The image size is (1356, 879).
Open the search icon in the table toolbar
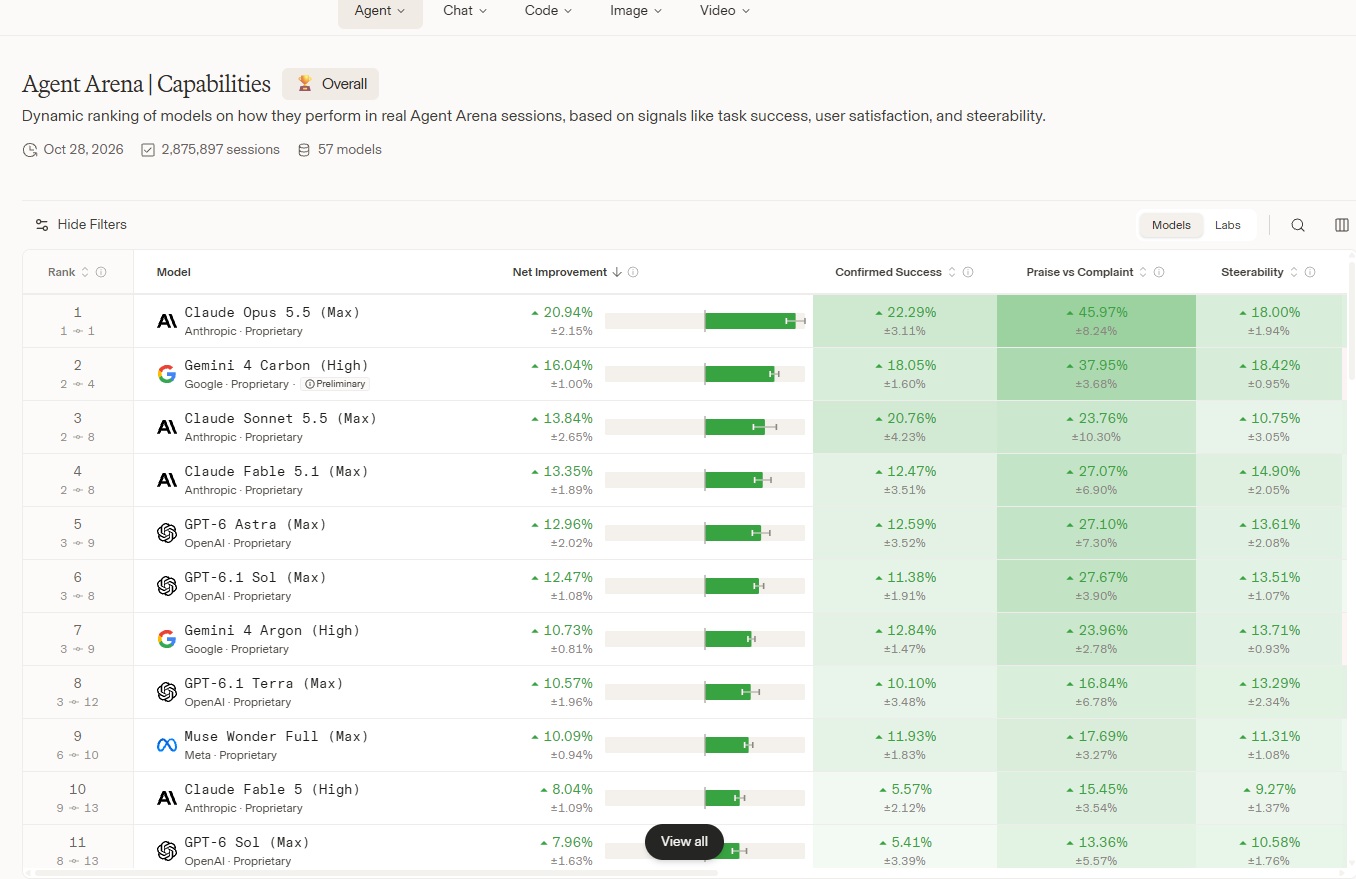1298,225
